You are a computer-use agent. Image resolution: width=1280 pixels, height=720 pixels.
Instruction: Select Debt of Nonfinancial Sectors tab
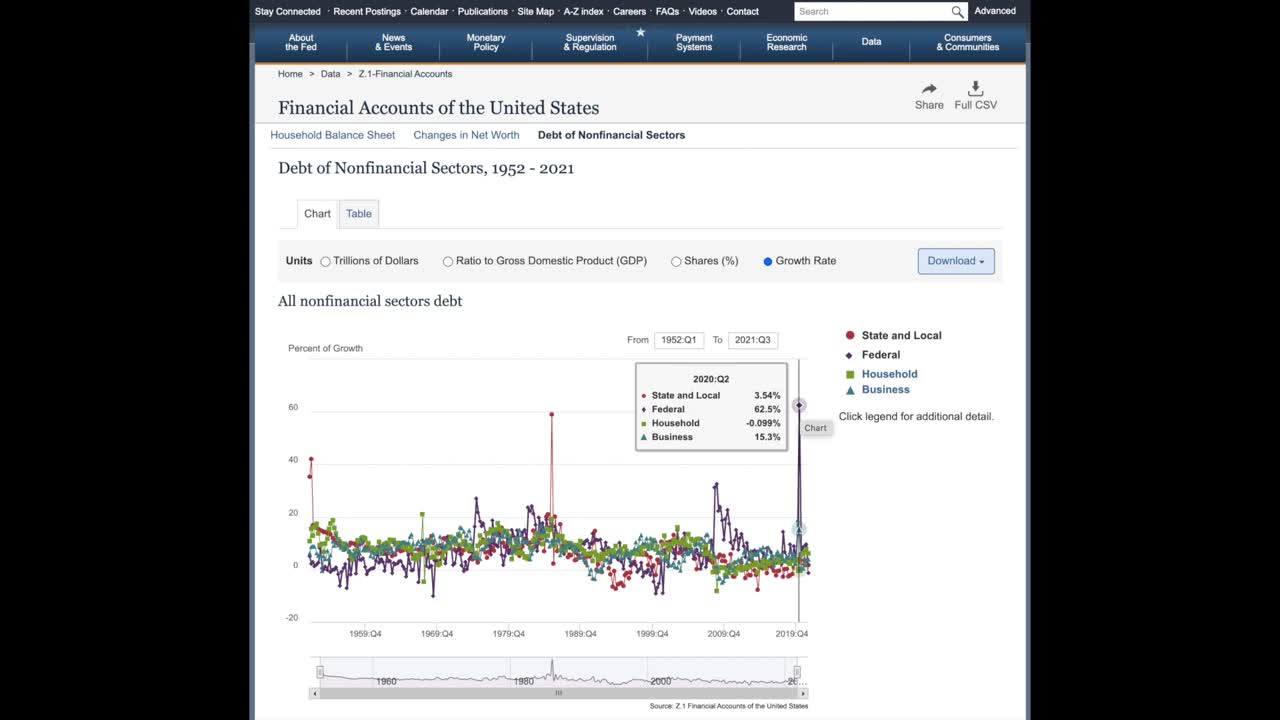[x=611, y=135]
